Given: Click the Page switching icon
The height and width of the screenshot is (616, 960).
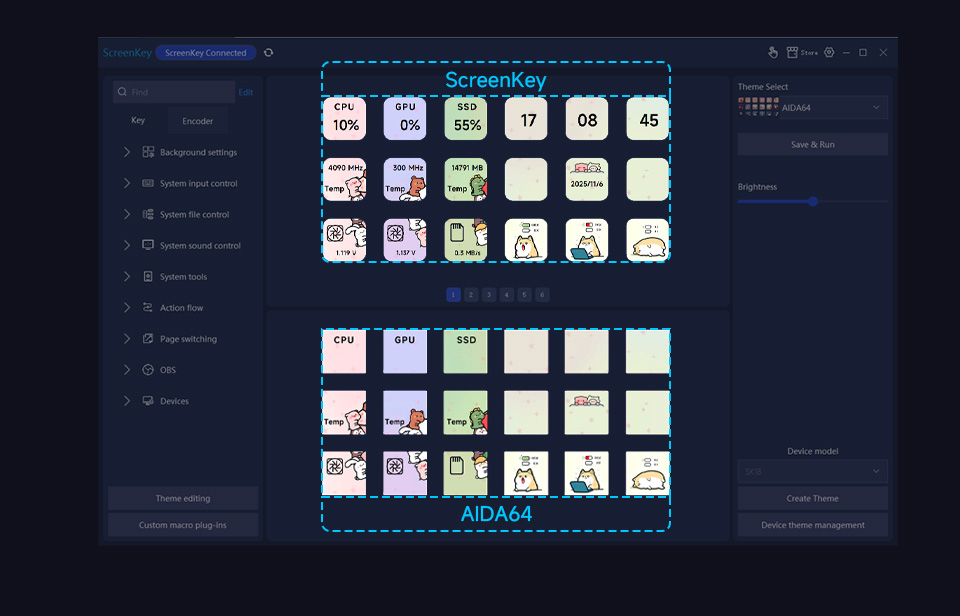Looking at the screenshot, I should [148, 339].
